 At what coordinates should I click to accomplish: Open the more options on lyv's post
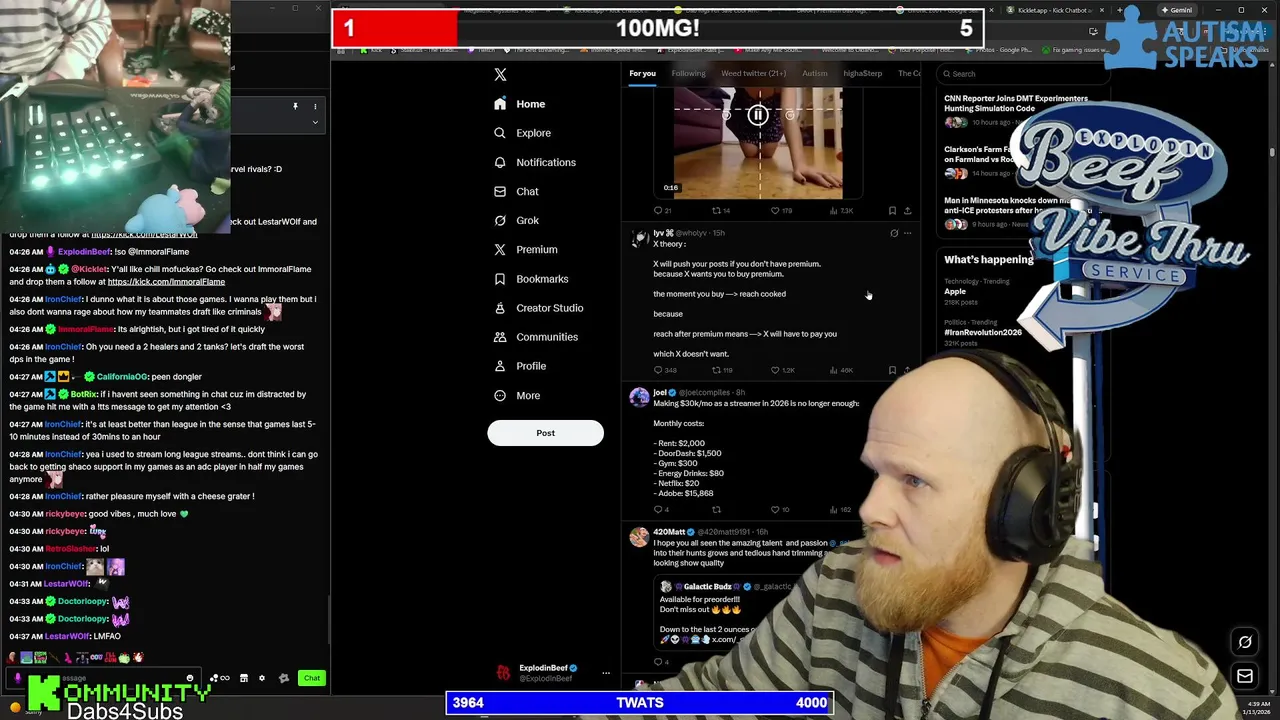tap(907, 233)
